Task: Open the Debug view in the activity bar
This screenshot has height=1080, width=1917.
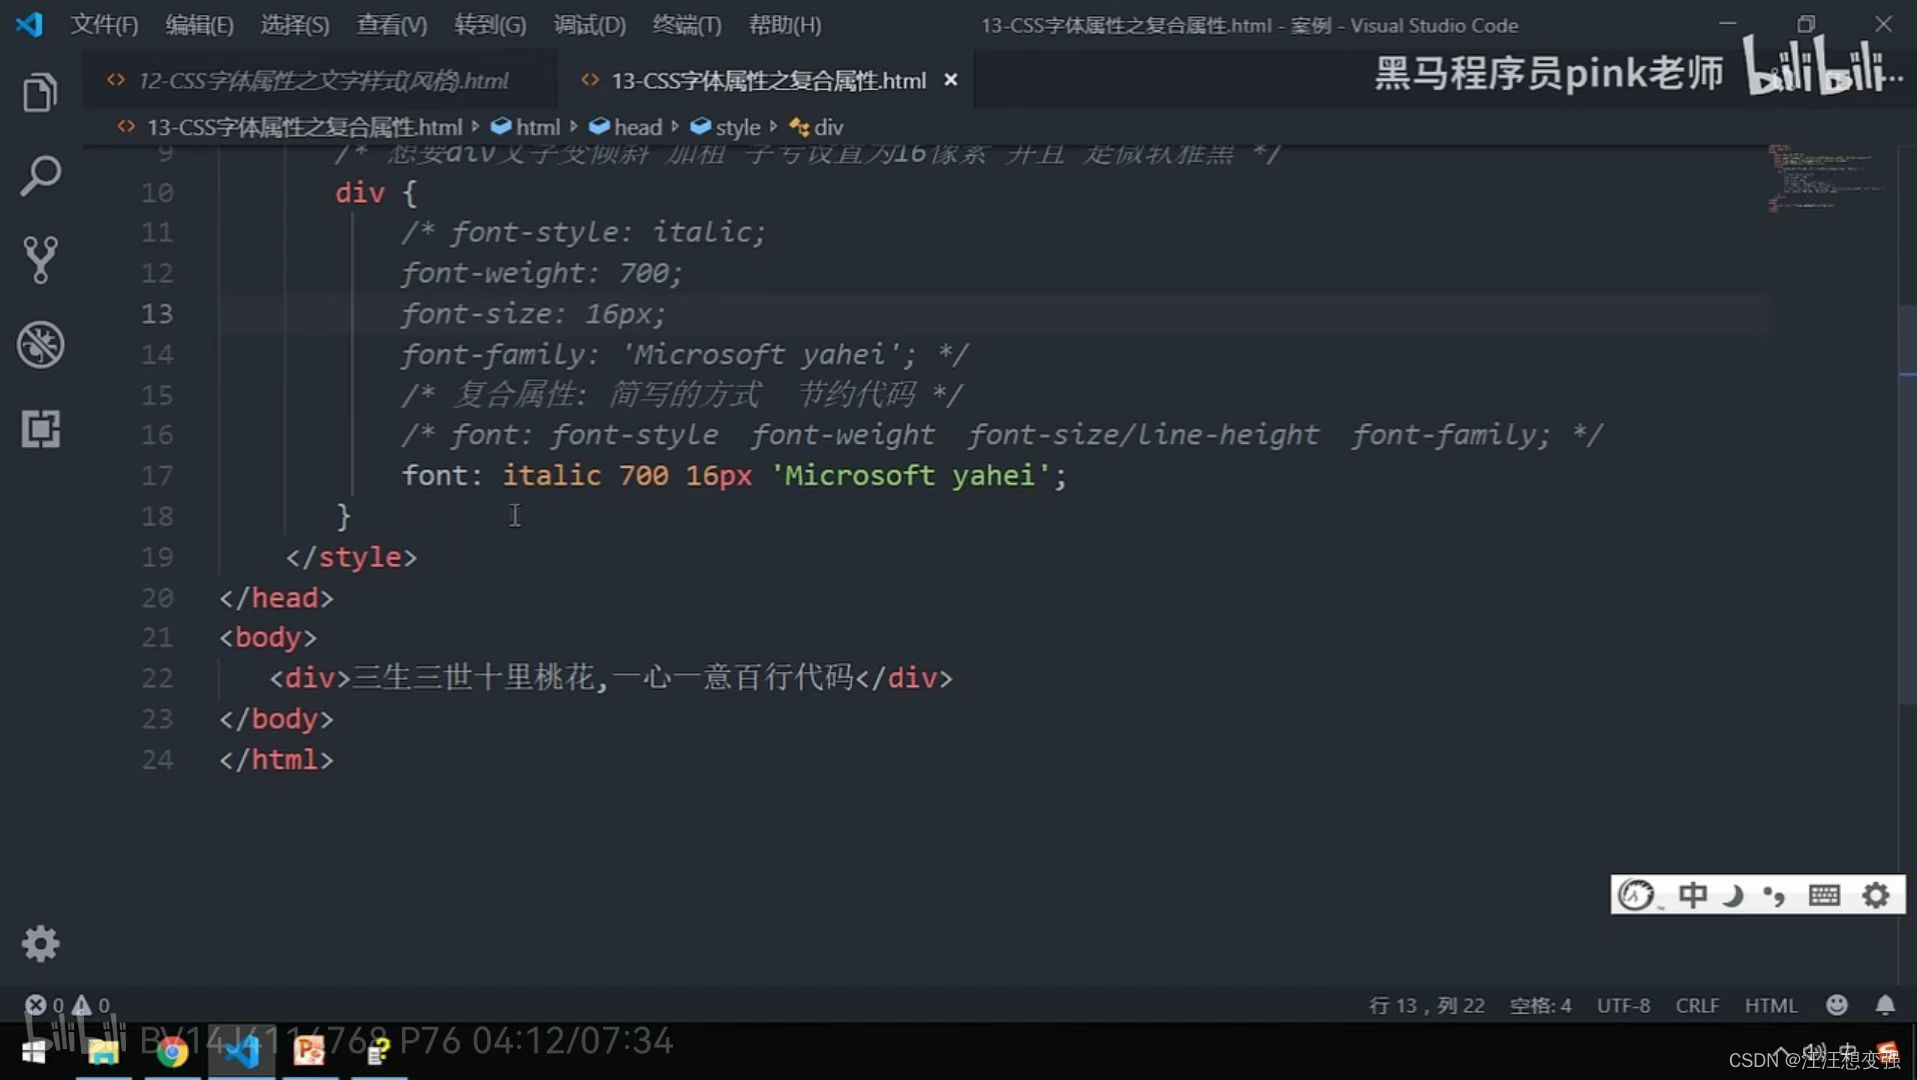Action: [x=40, y=344]
